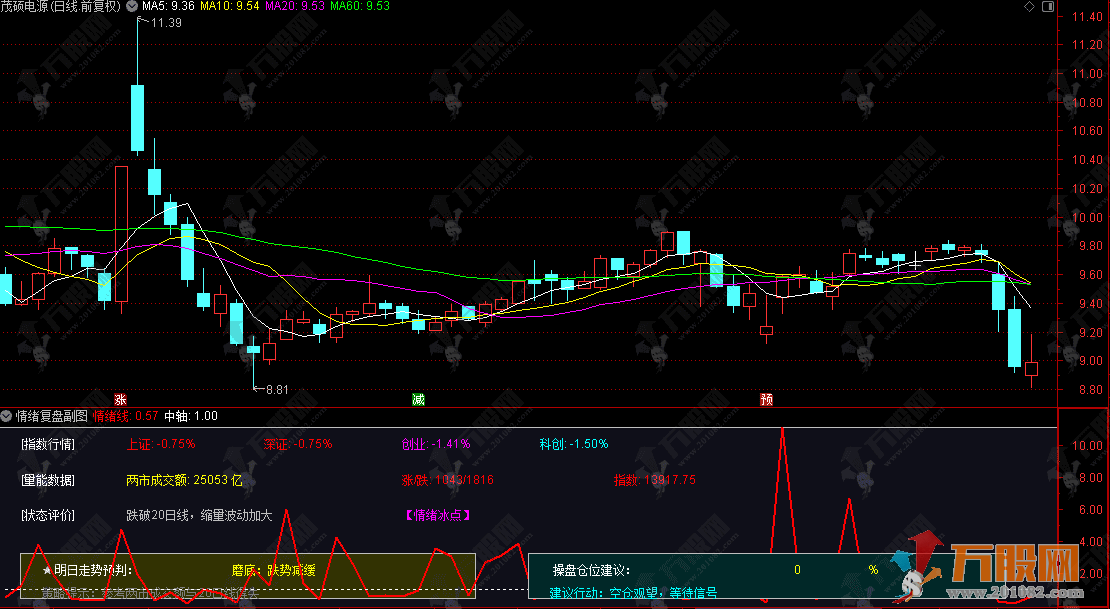Click the 11.39 high price marker

tap(165, 23)
